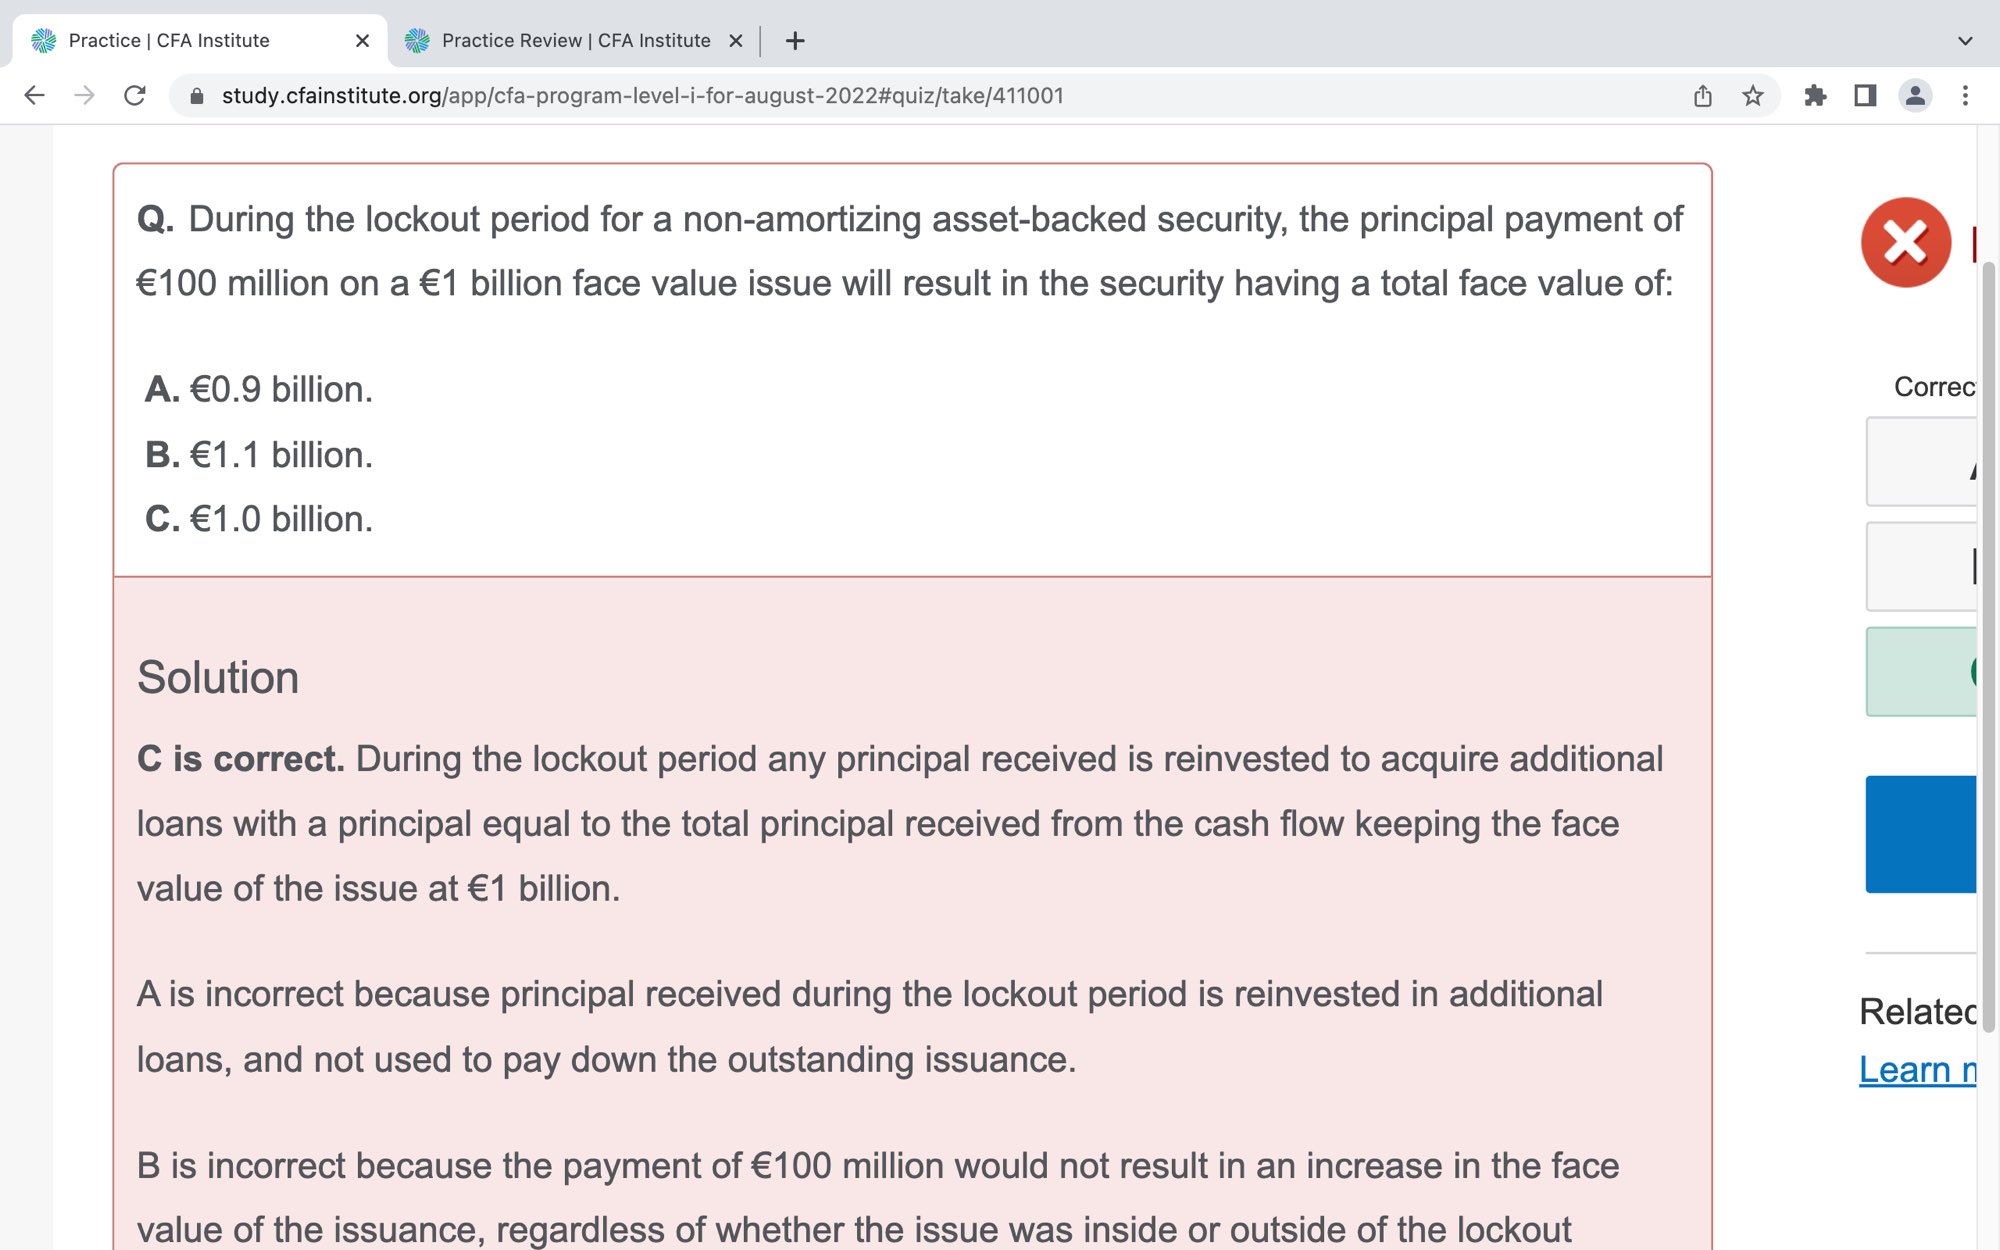2000x1250 pixels.
Task: Close the Practice | CFA Institute tab
Action: tap(362, 41)
